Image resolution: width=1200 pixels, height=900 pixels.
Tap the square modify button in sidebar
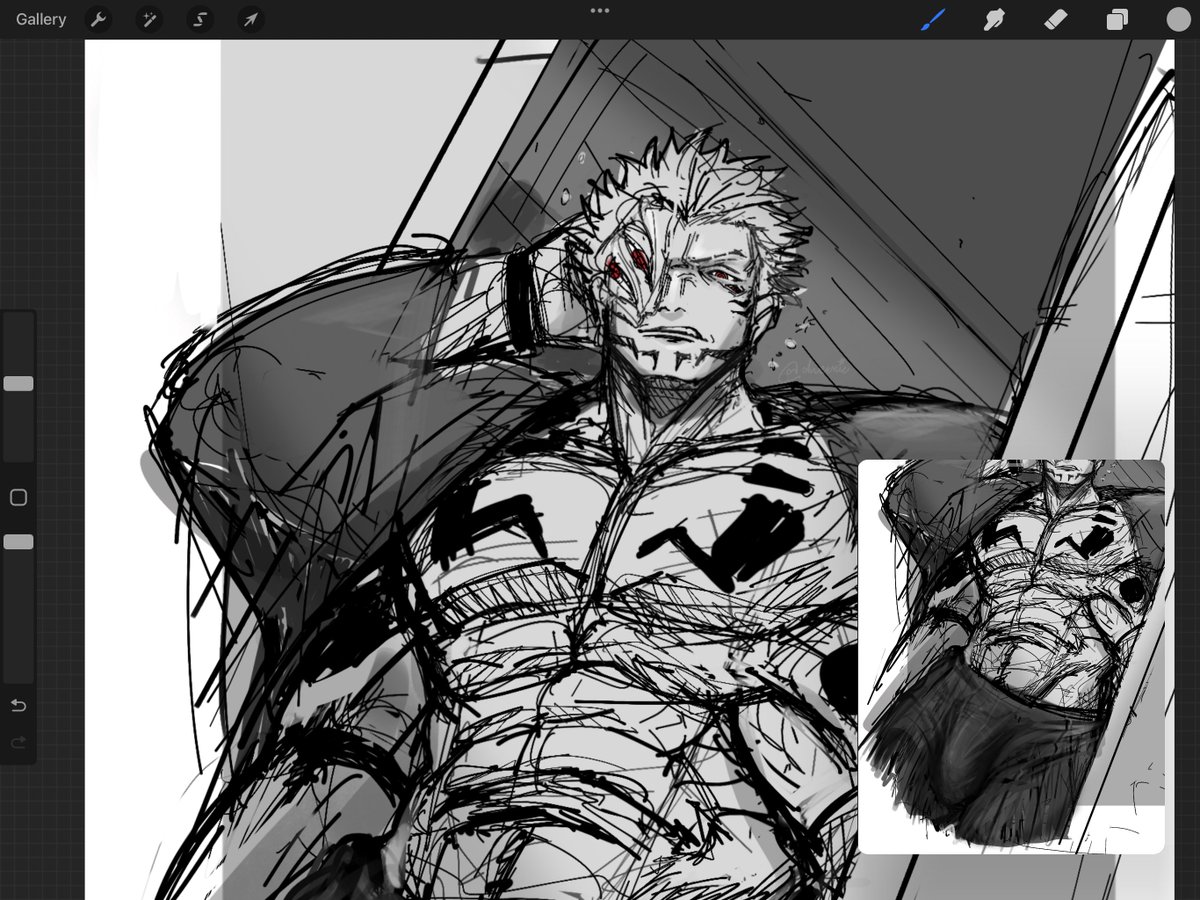(18, 497)
